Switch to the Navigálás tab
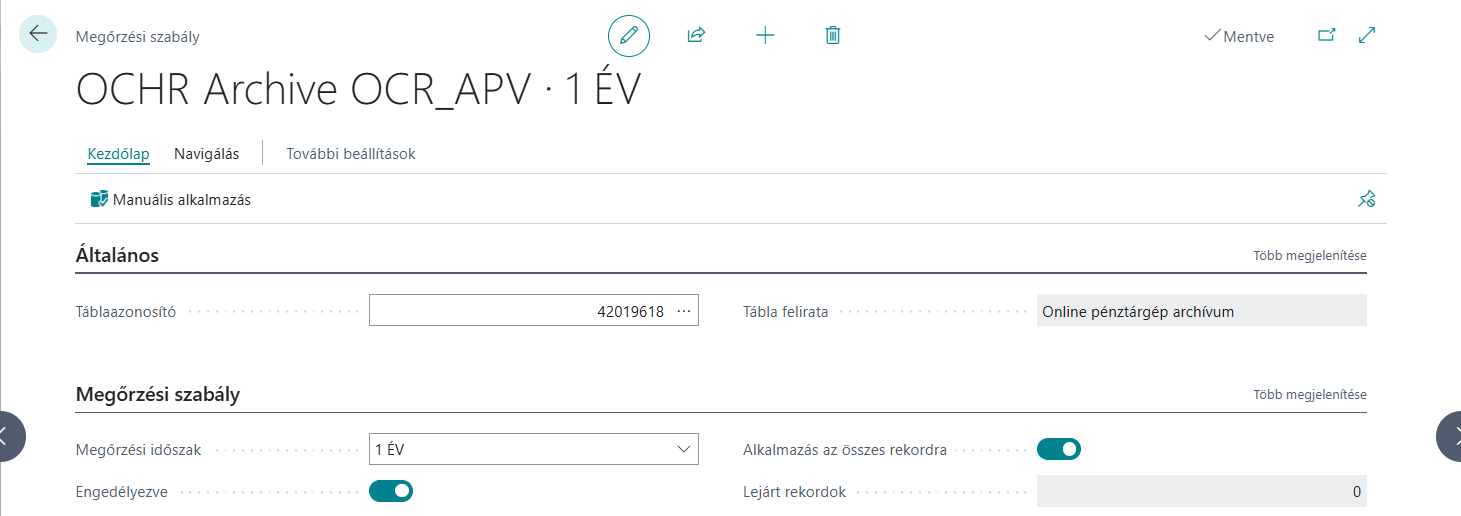The height and width of the screenshot is (516, 1461). point(206,154)
